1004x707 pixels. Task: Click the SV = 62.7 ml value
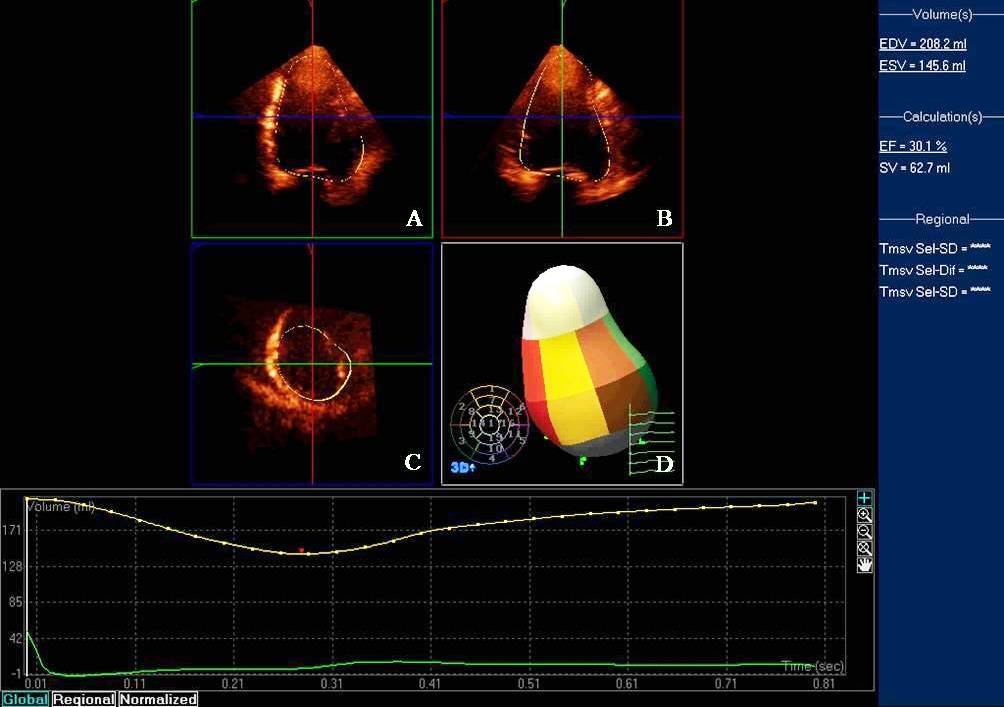(914, 168)
